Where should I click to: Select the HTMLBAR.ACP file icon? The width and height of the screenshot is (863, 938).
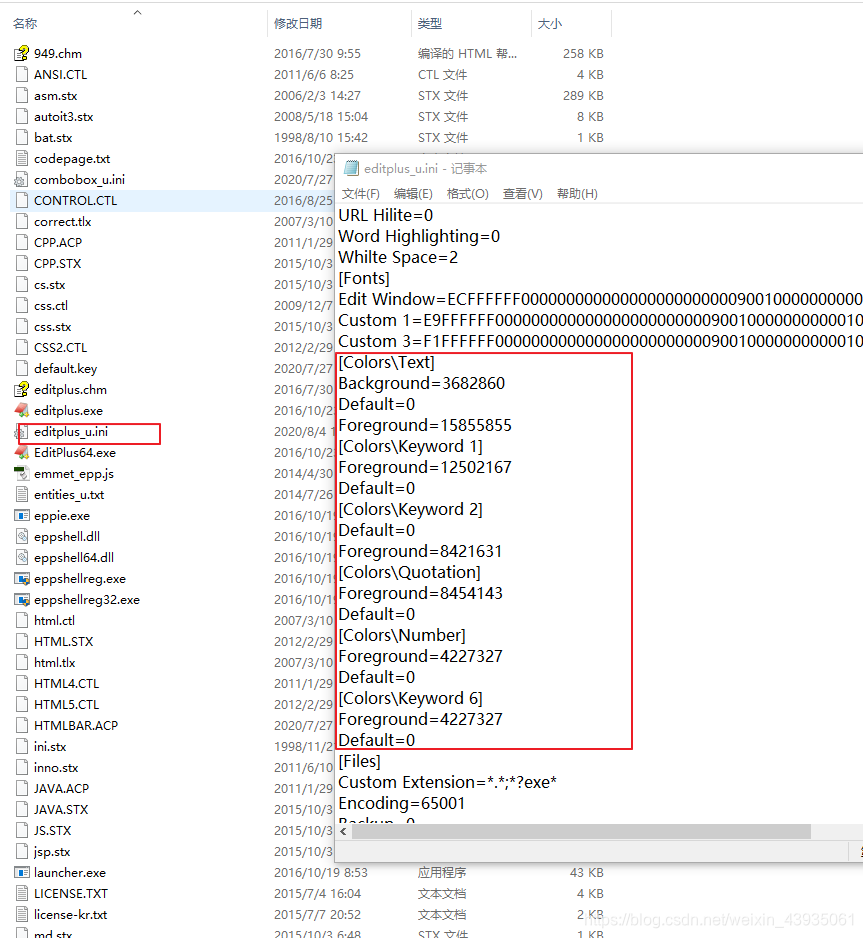(x=22, y=726)
